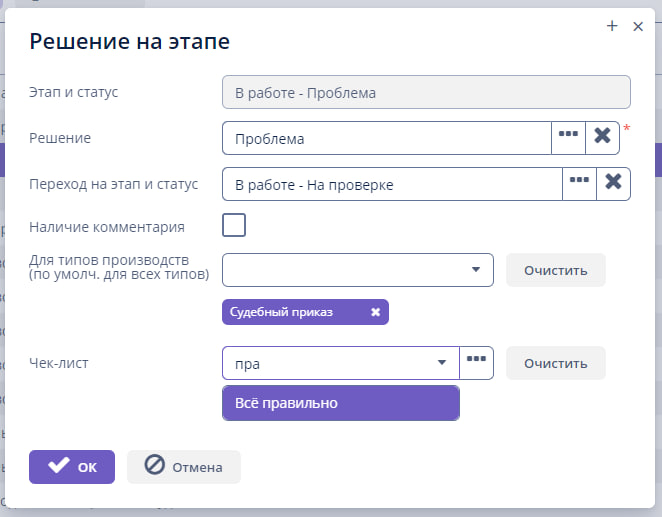The width and height of the screenshot is (662, 517).
Task: Expand the Чек-лист dropdown arrow
Action: 441,363
